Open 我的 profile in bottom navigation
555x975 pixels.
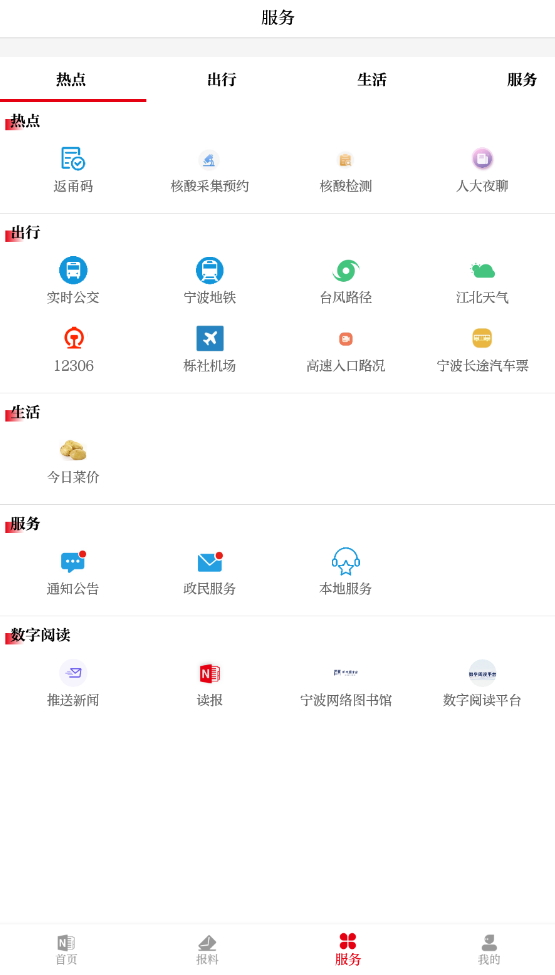[x=488, y=950]
